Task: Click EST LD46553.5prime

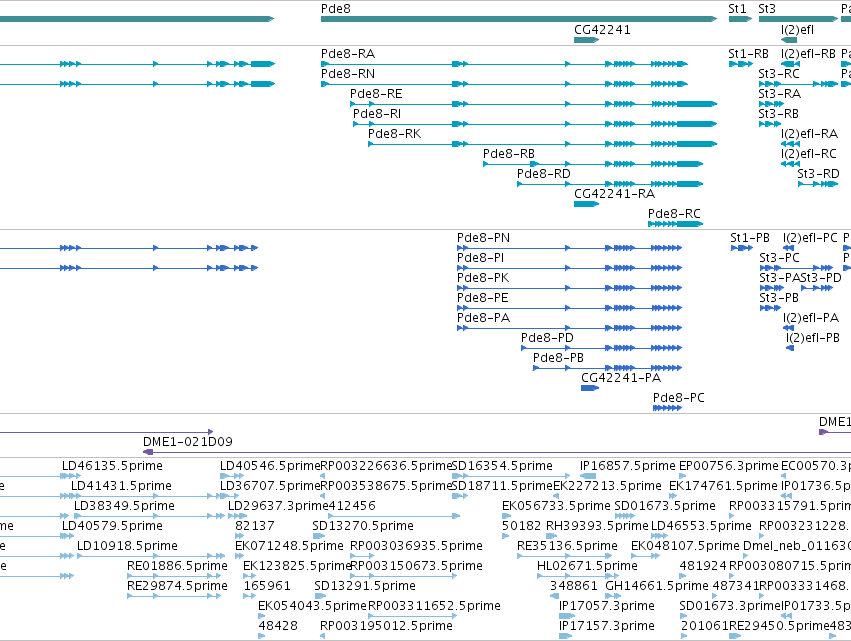Action: (701, 526)
